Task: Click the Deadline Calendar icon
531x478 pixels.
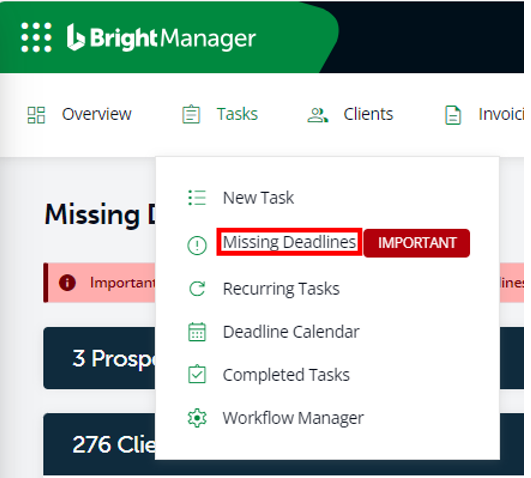Action: pos(197,332)
